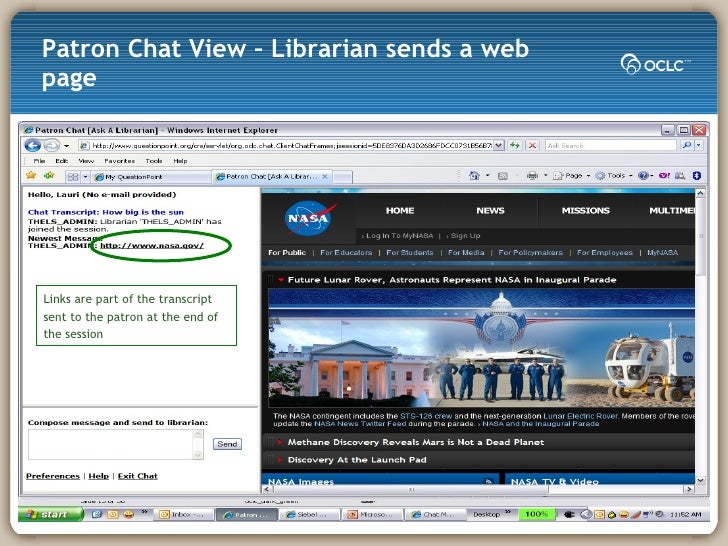Open the chat Help link
This screenshot has height=546, width=728.
(98, 476)
